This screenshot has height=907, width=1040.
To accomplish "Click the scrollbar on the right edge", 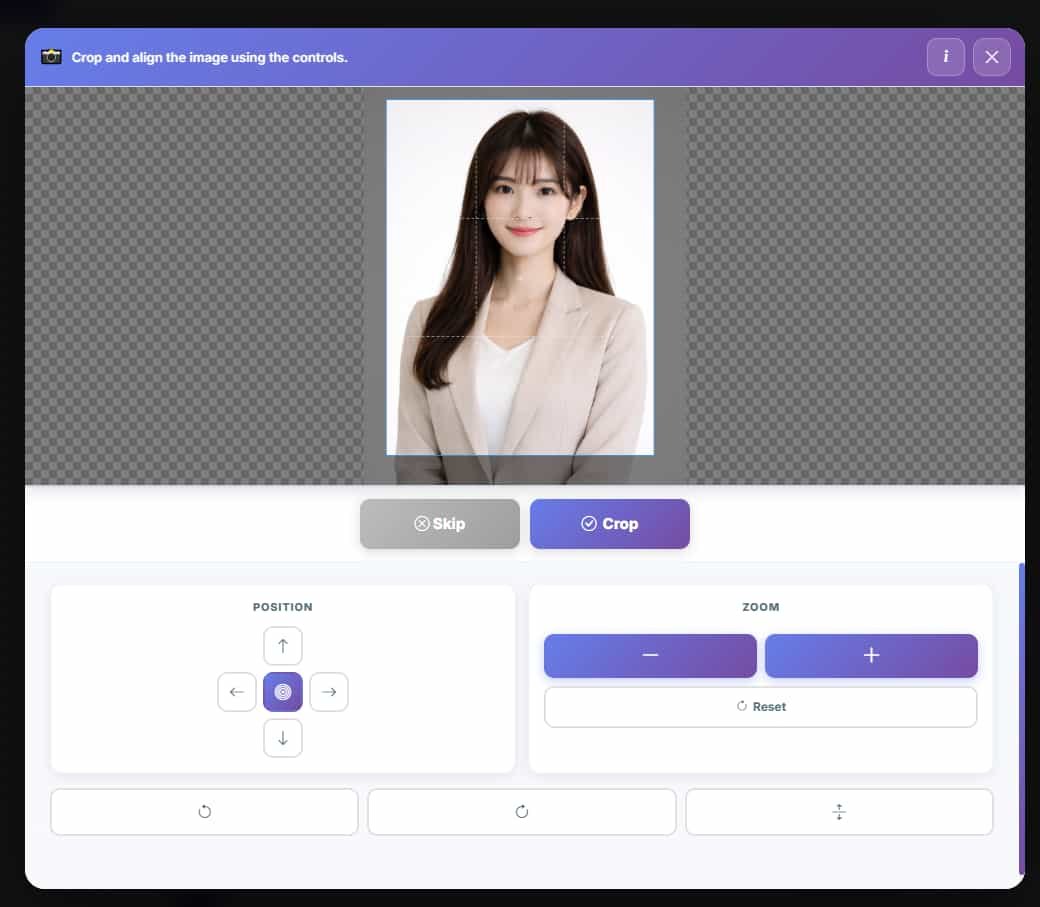I will (1021, 700).
